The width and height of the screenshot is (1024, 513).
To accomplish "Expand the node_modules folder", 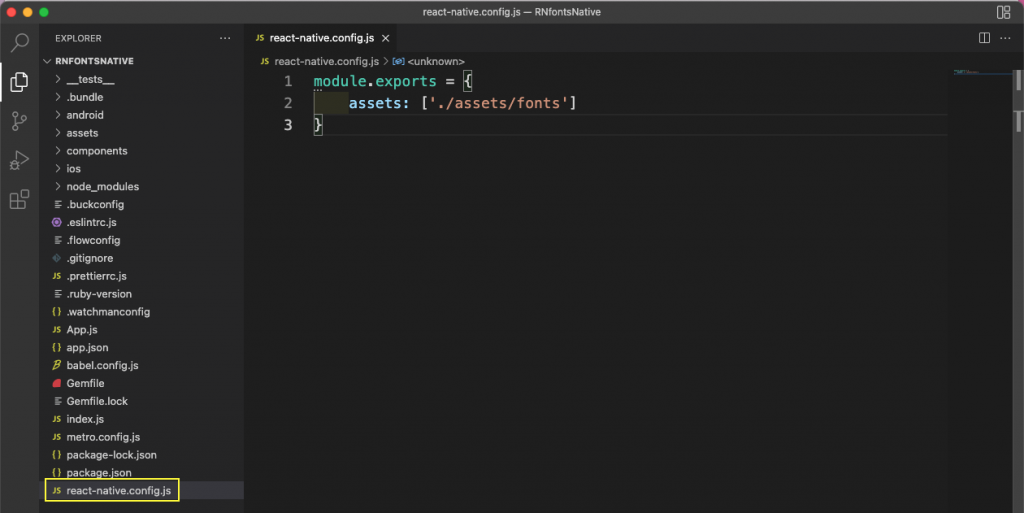I will [141, 187].
